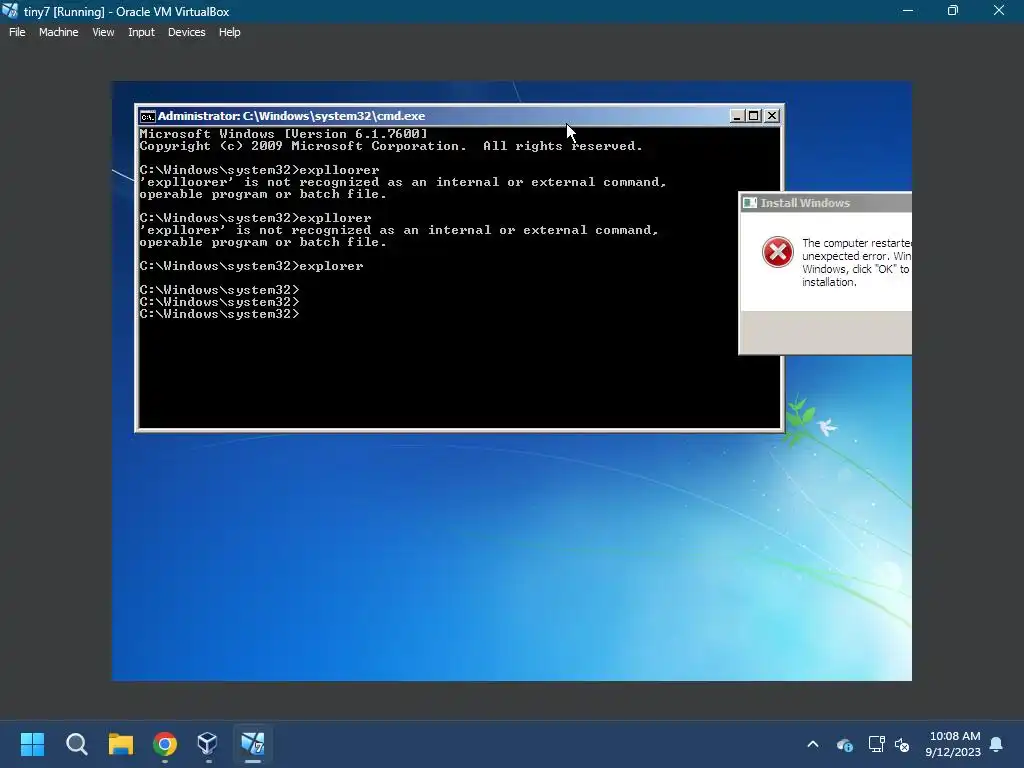Maximize the cmd.exe window

tap(754, 116)
